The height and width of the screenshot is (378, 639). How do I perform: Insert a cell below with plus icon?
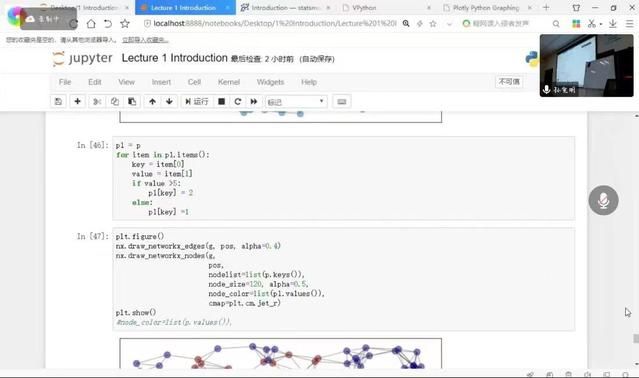point(77,101)
